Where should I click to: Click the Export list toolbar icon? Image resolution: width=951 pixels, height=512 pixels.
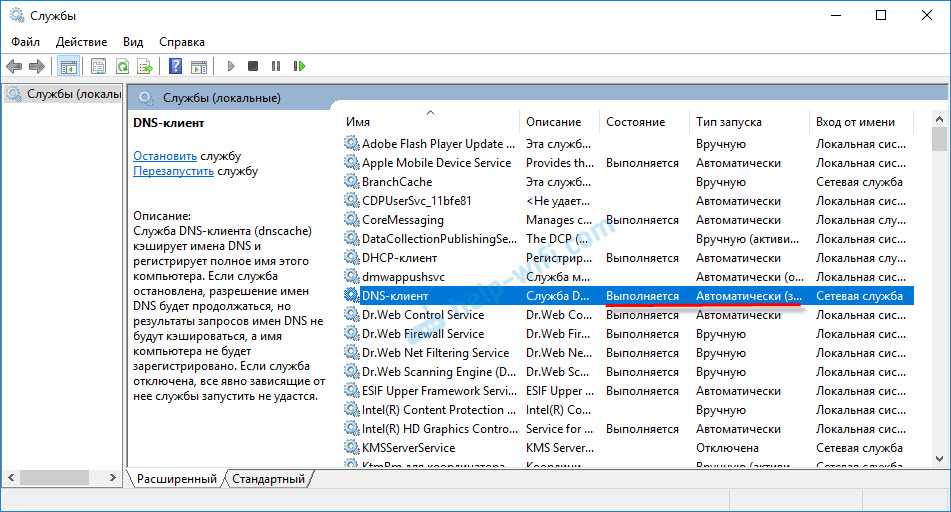pos(145,66)
